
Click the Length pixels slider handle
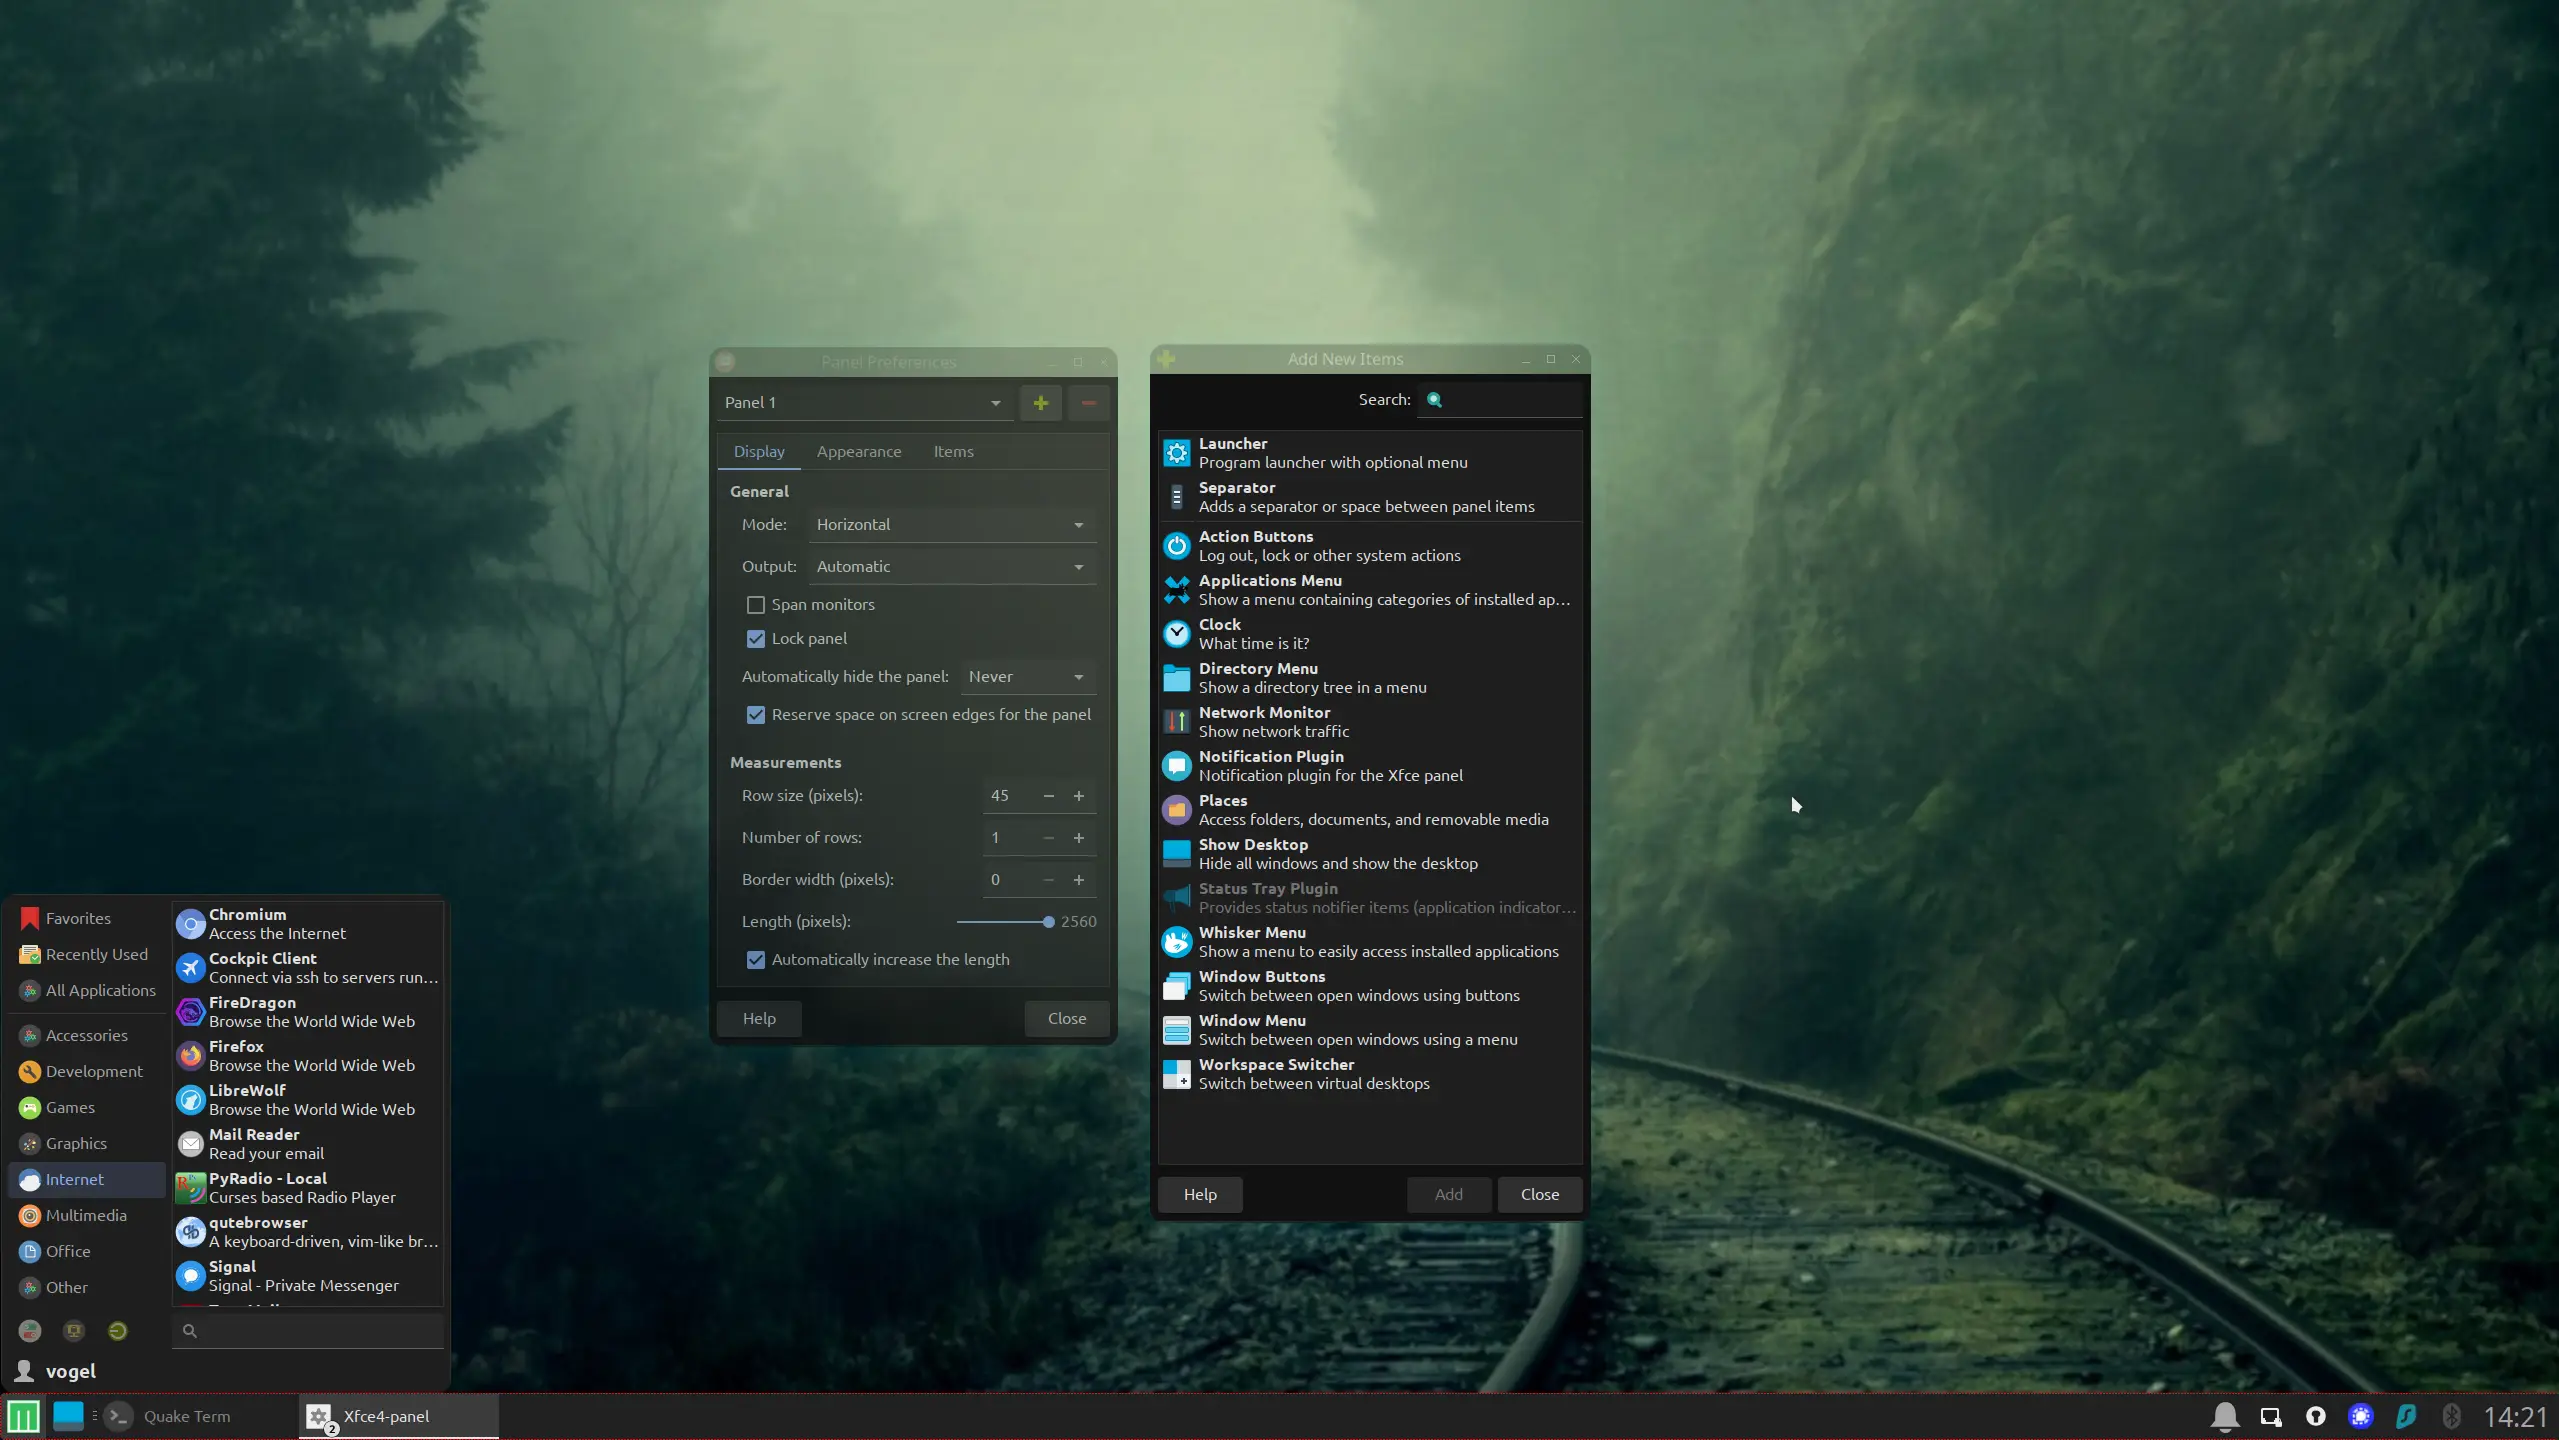(x=1048, y=922)
